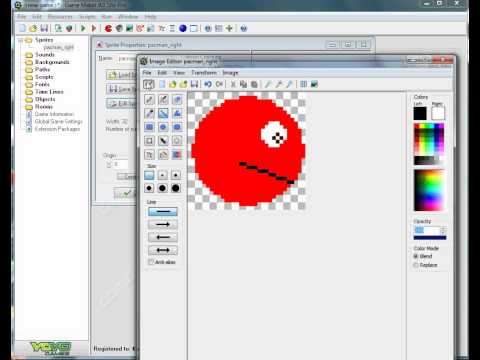
Task: Open Game Maker Scripts menu
Action: pyautogui.click(x=87, y=17)
